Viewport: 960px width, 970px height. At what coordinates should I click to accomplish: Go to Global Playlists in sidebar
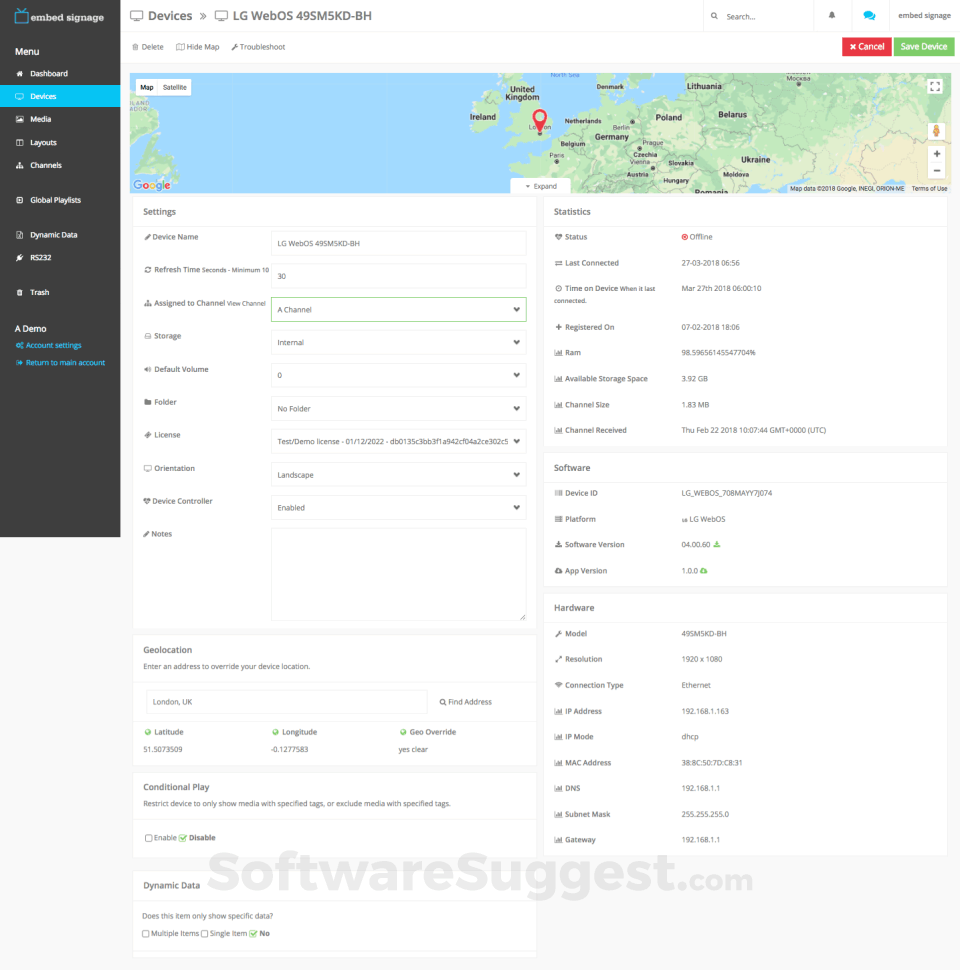[55, 200]
